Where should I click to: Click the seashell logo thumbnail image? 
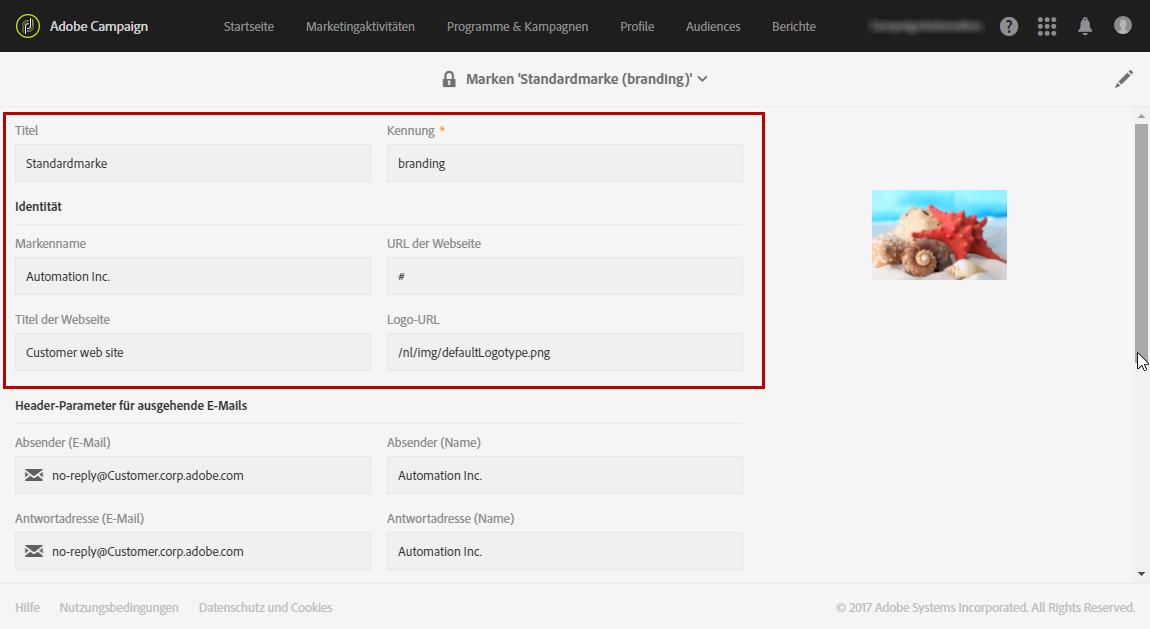[939, 235]
